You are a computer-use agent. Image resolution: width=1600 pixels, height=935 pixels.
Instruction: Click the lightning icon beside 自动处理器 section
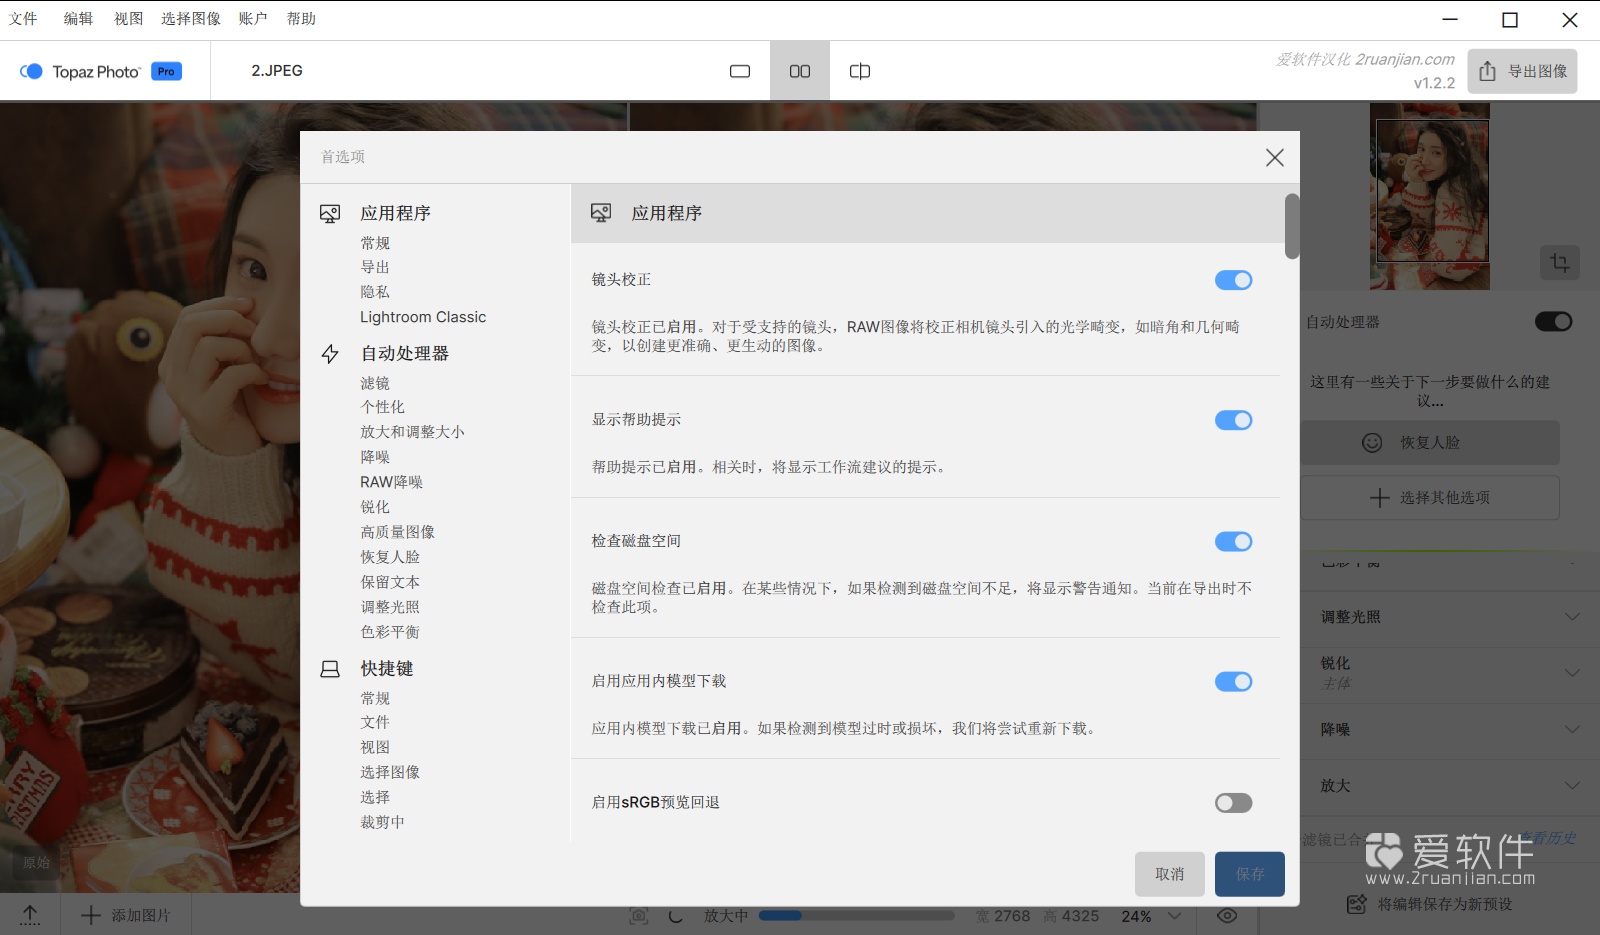click(330, 354)
